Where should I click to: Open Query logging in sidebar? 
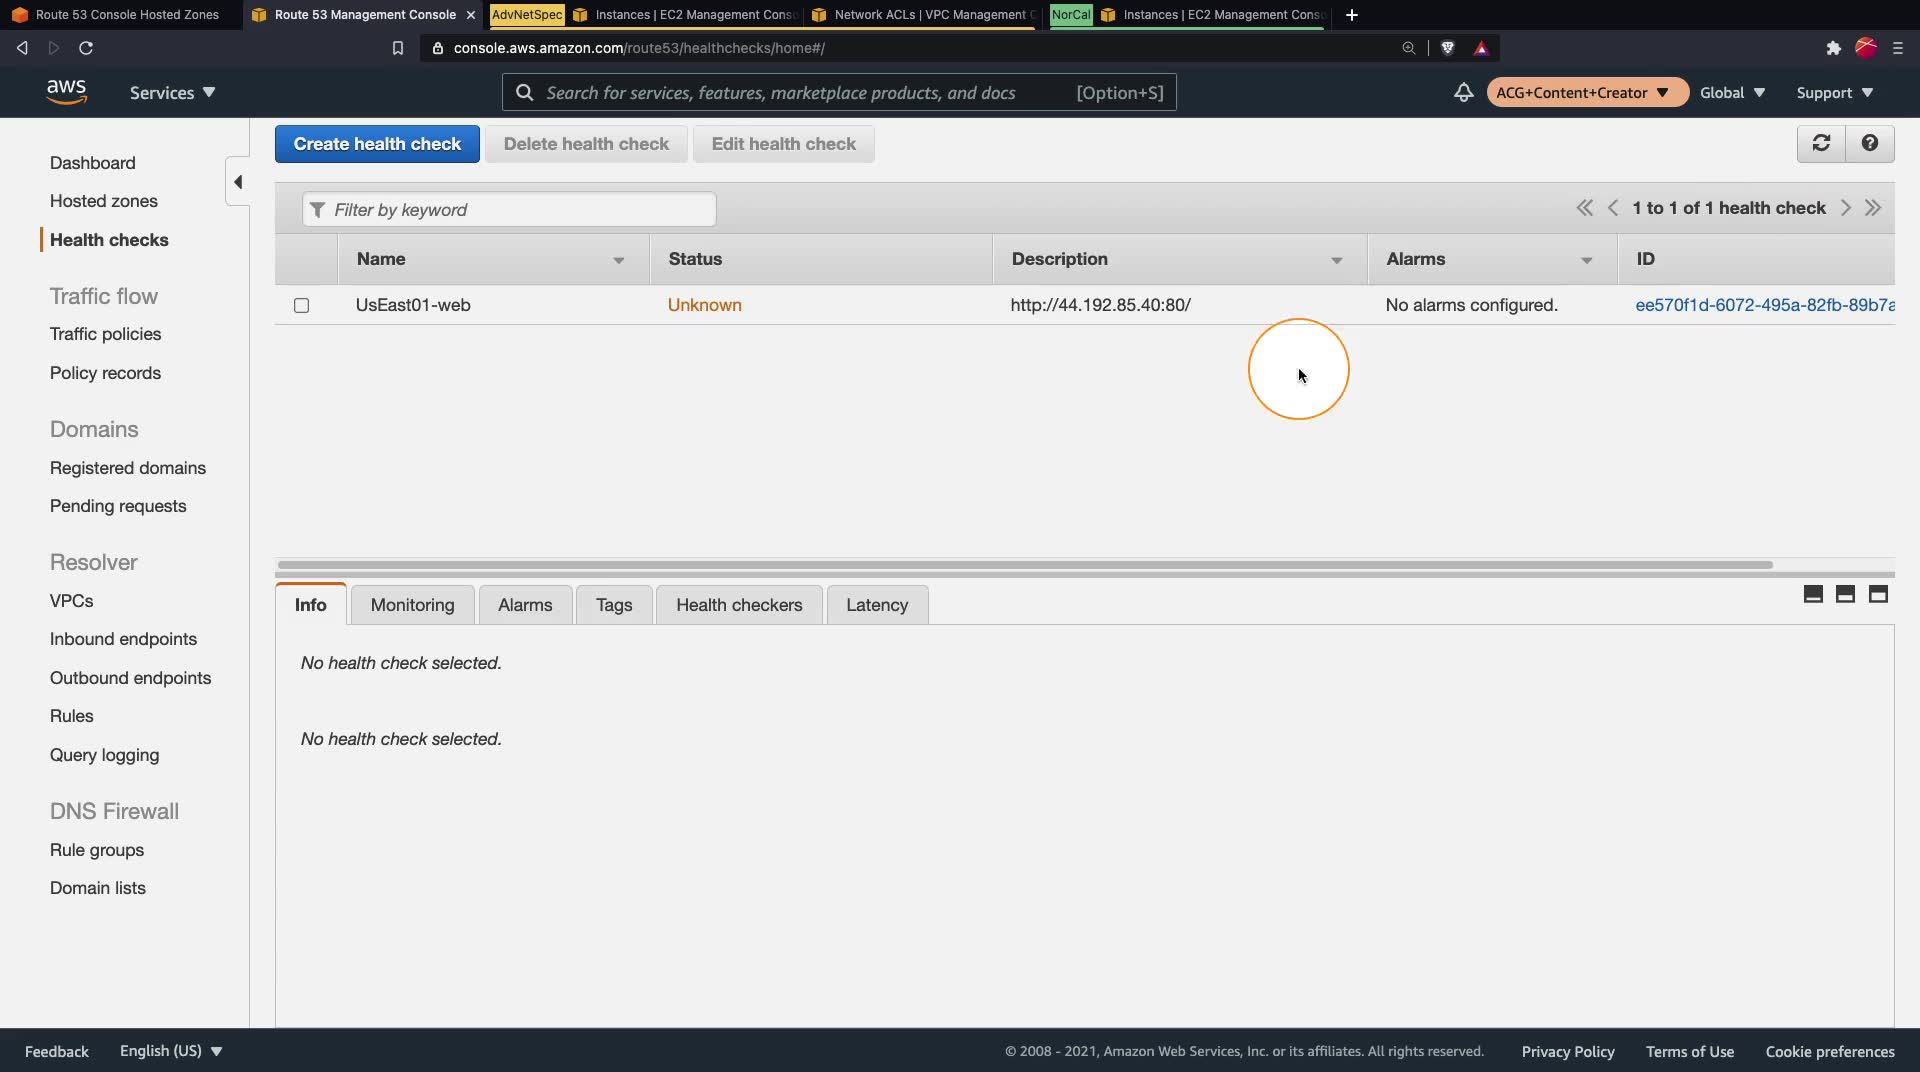[104, 755]
